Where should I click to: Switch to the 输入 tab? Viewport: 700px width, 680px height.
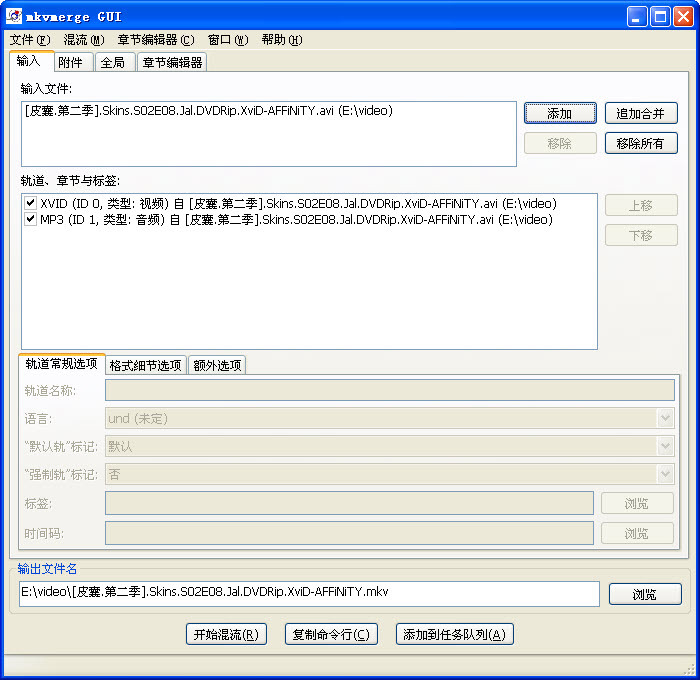(x=32, y=61)
